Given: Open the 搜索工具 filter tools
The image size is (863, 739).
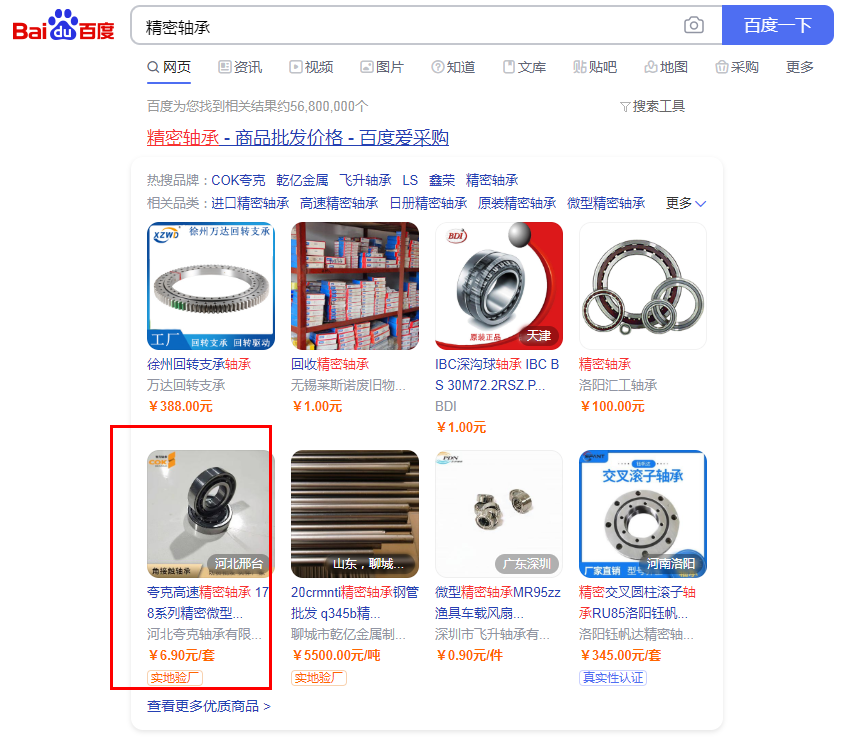Looking at the screenshot, I should pos(652,106).
